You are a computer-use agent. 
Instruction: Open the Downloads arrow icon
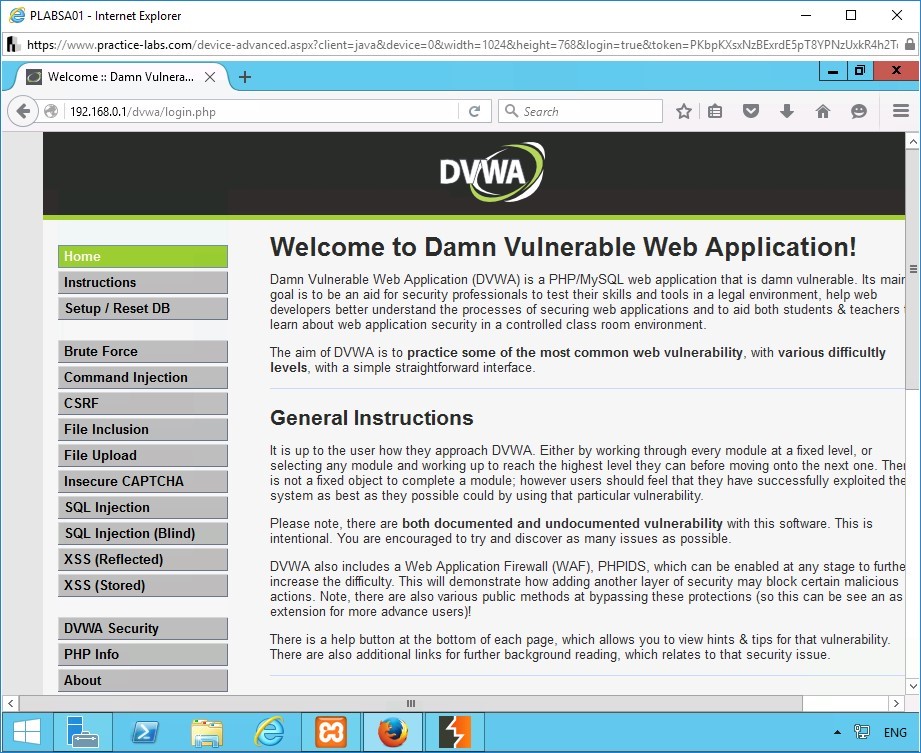[787, 112]
